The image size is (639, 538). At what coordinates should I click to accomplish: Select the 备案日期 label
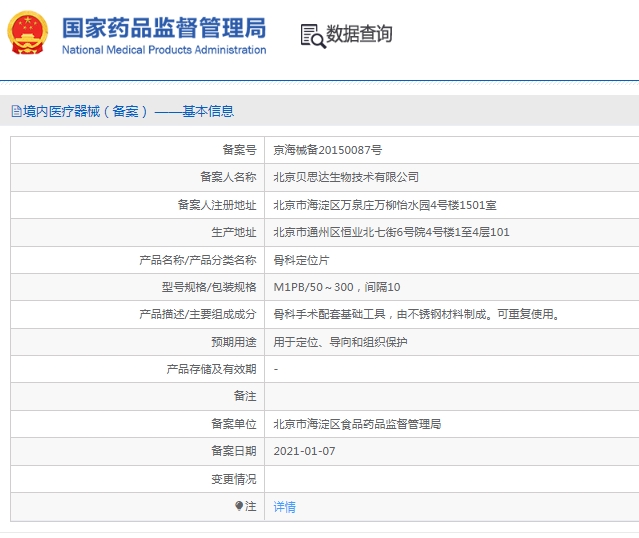(x=234, y=451)
